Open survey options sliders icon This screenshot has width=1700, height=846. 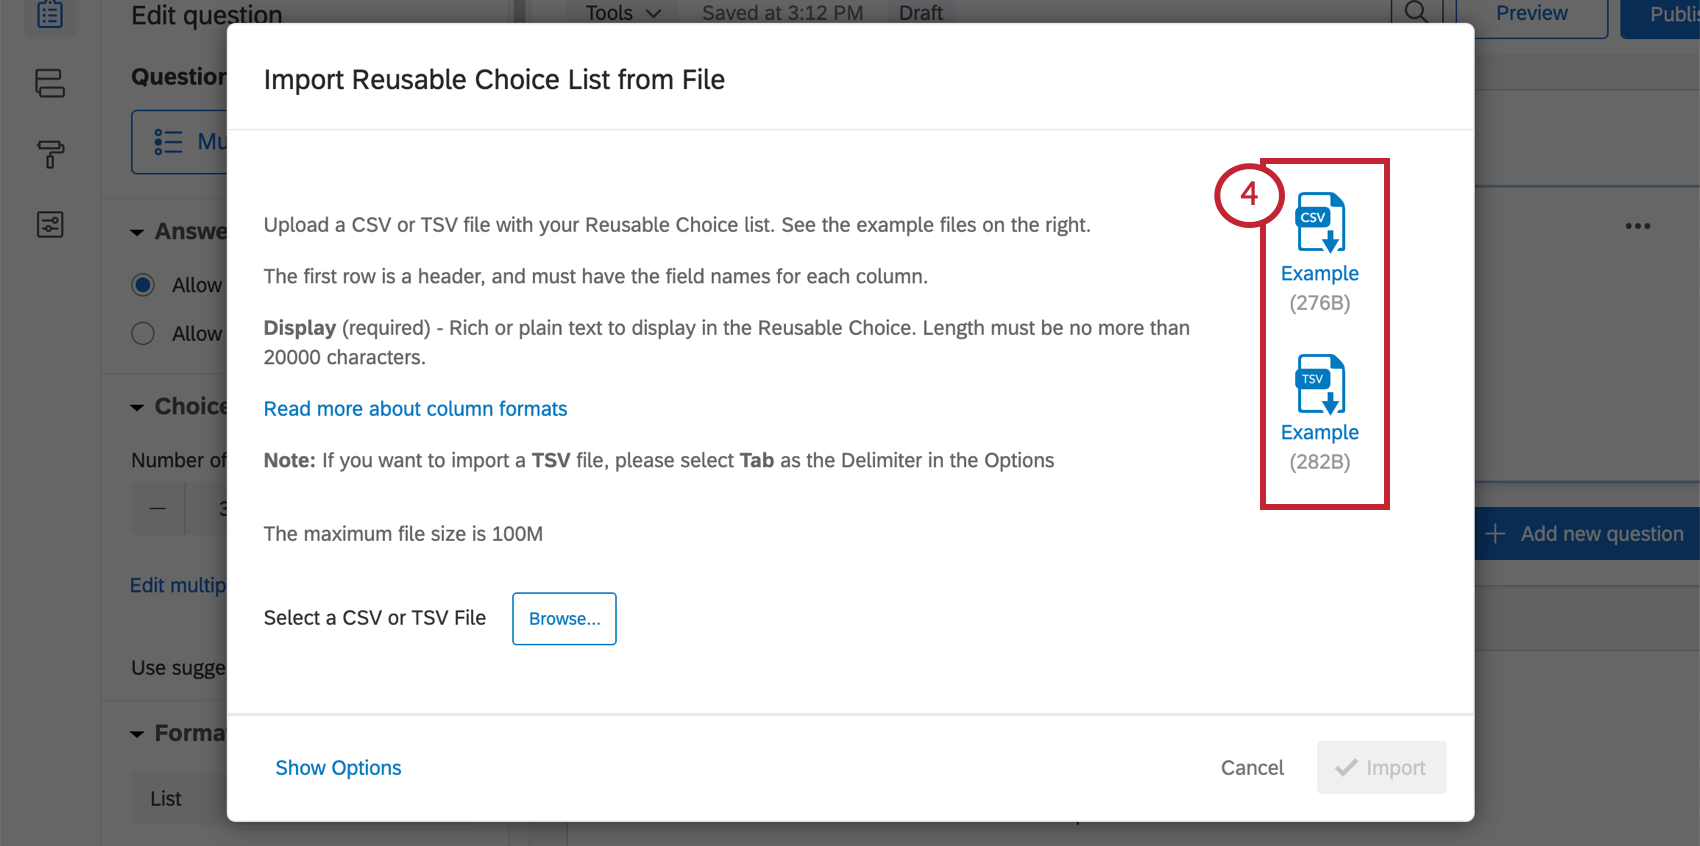[50, 224]
